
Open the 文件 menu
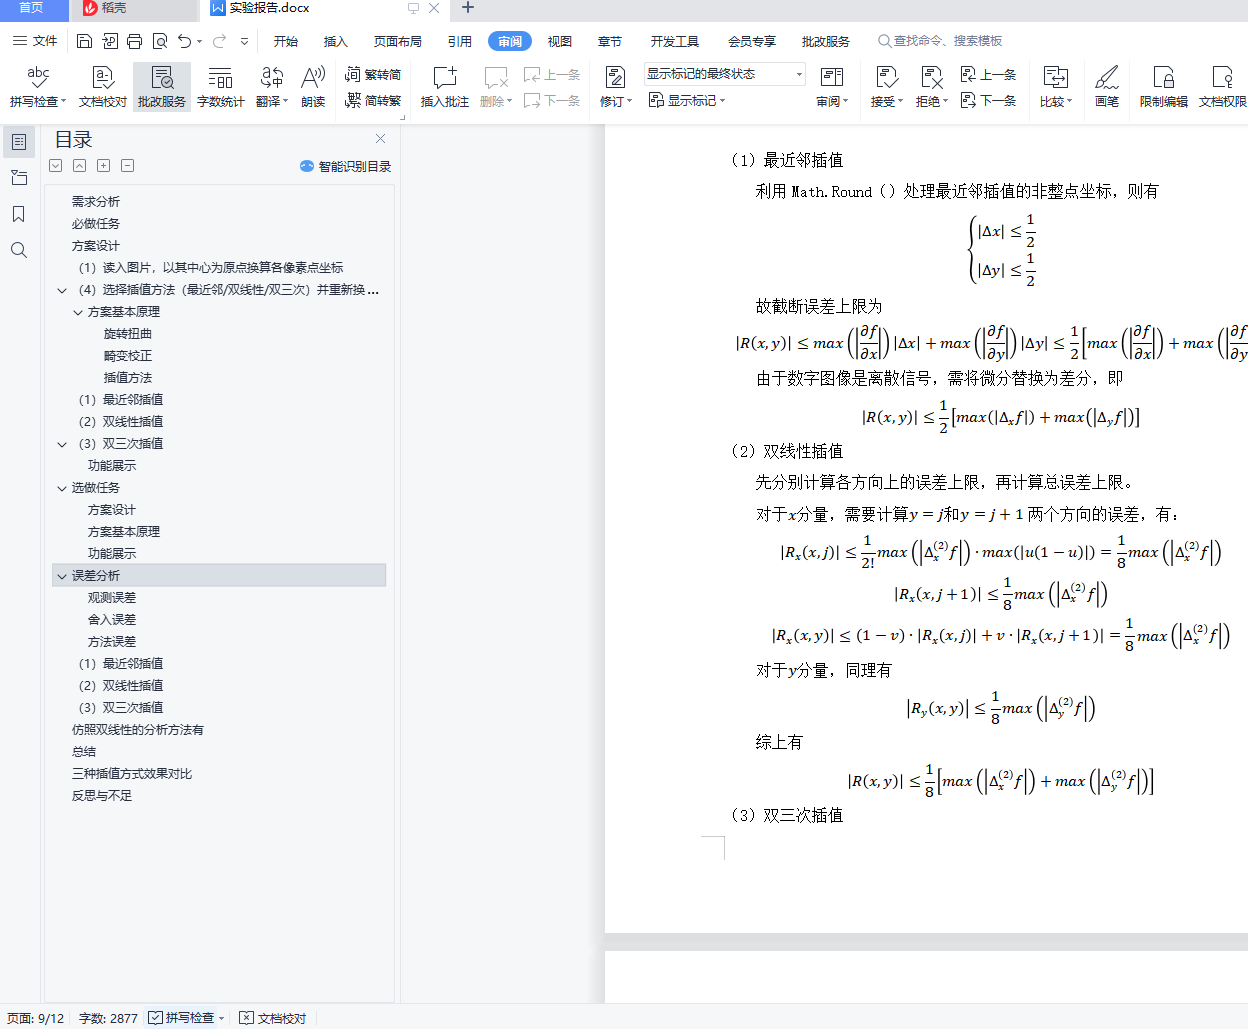tap(35, 41)
